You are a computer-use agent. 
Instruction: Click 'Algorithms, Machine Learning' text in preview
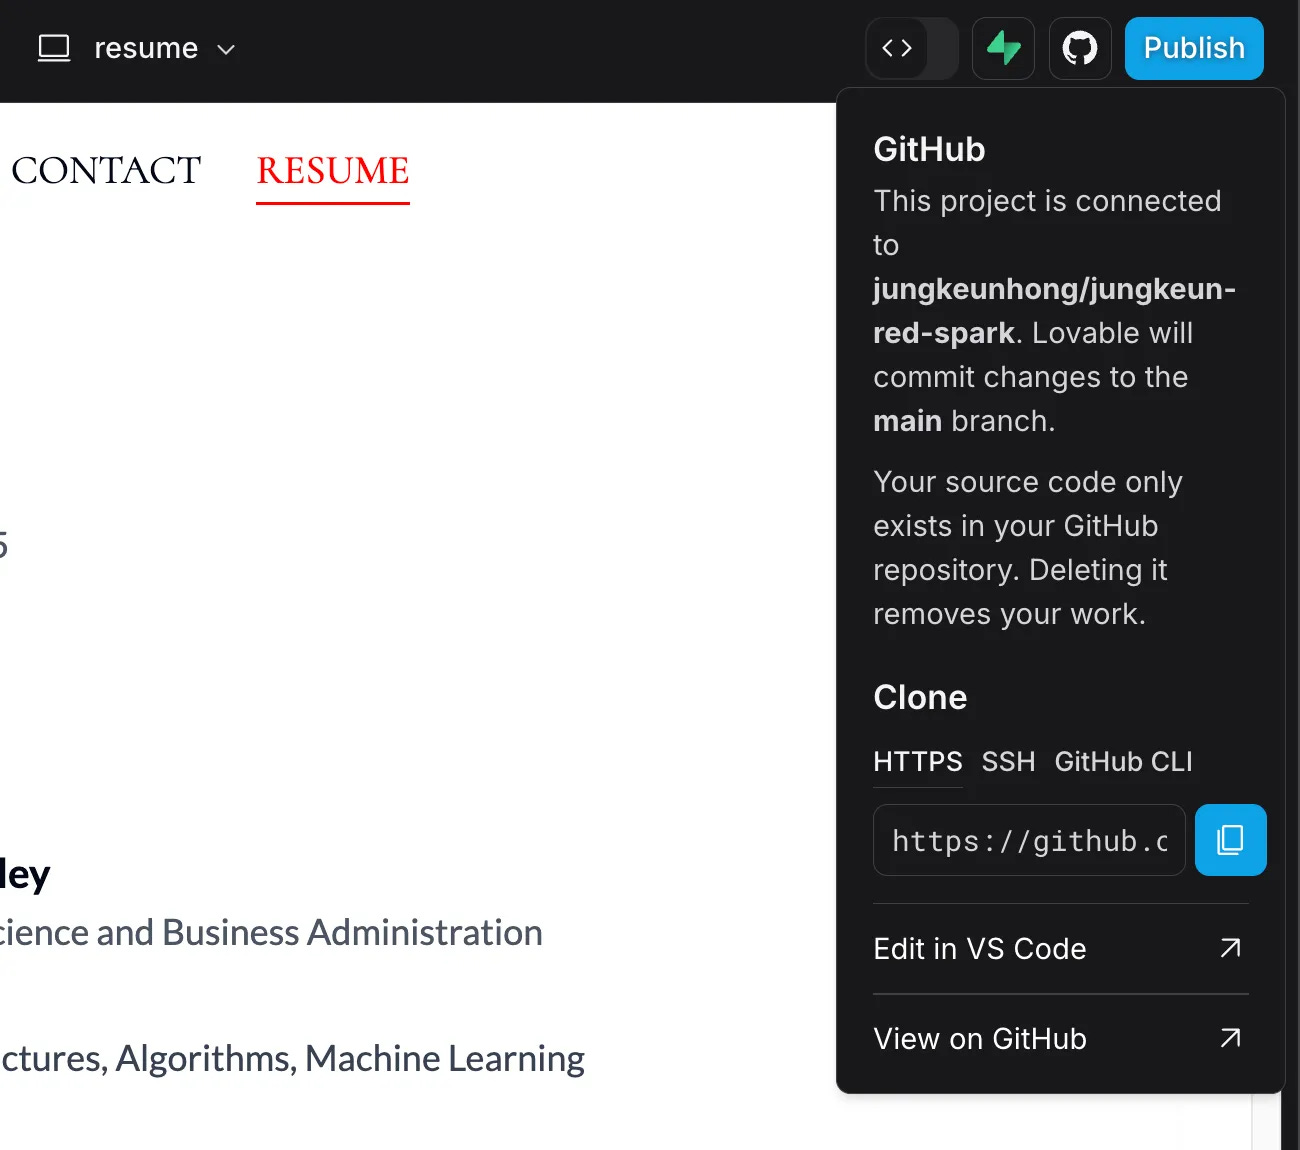pos(350,1059)
